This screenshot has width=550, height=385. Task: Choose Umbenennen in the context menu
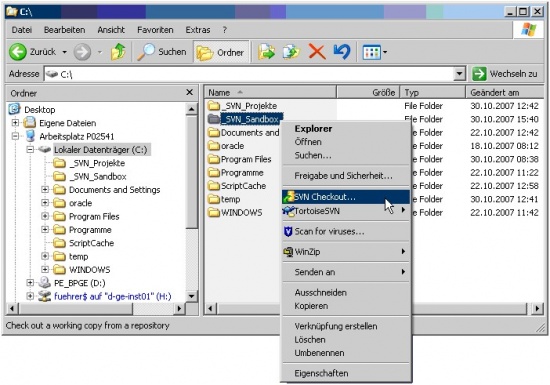coord(346,353)
